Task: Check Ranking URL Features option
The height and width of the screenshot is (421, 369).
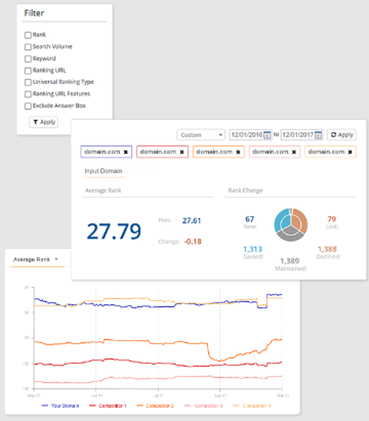Action: pos(28,94)
